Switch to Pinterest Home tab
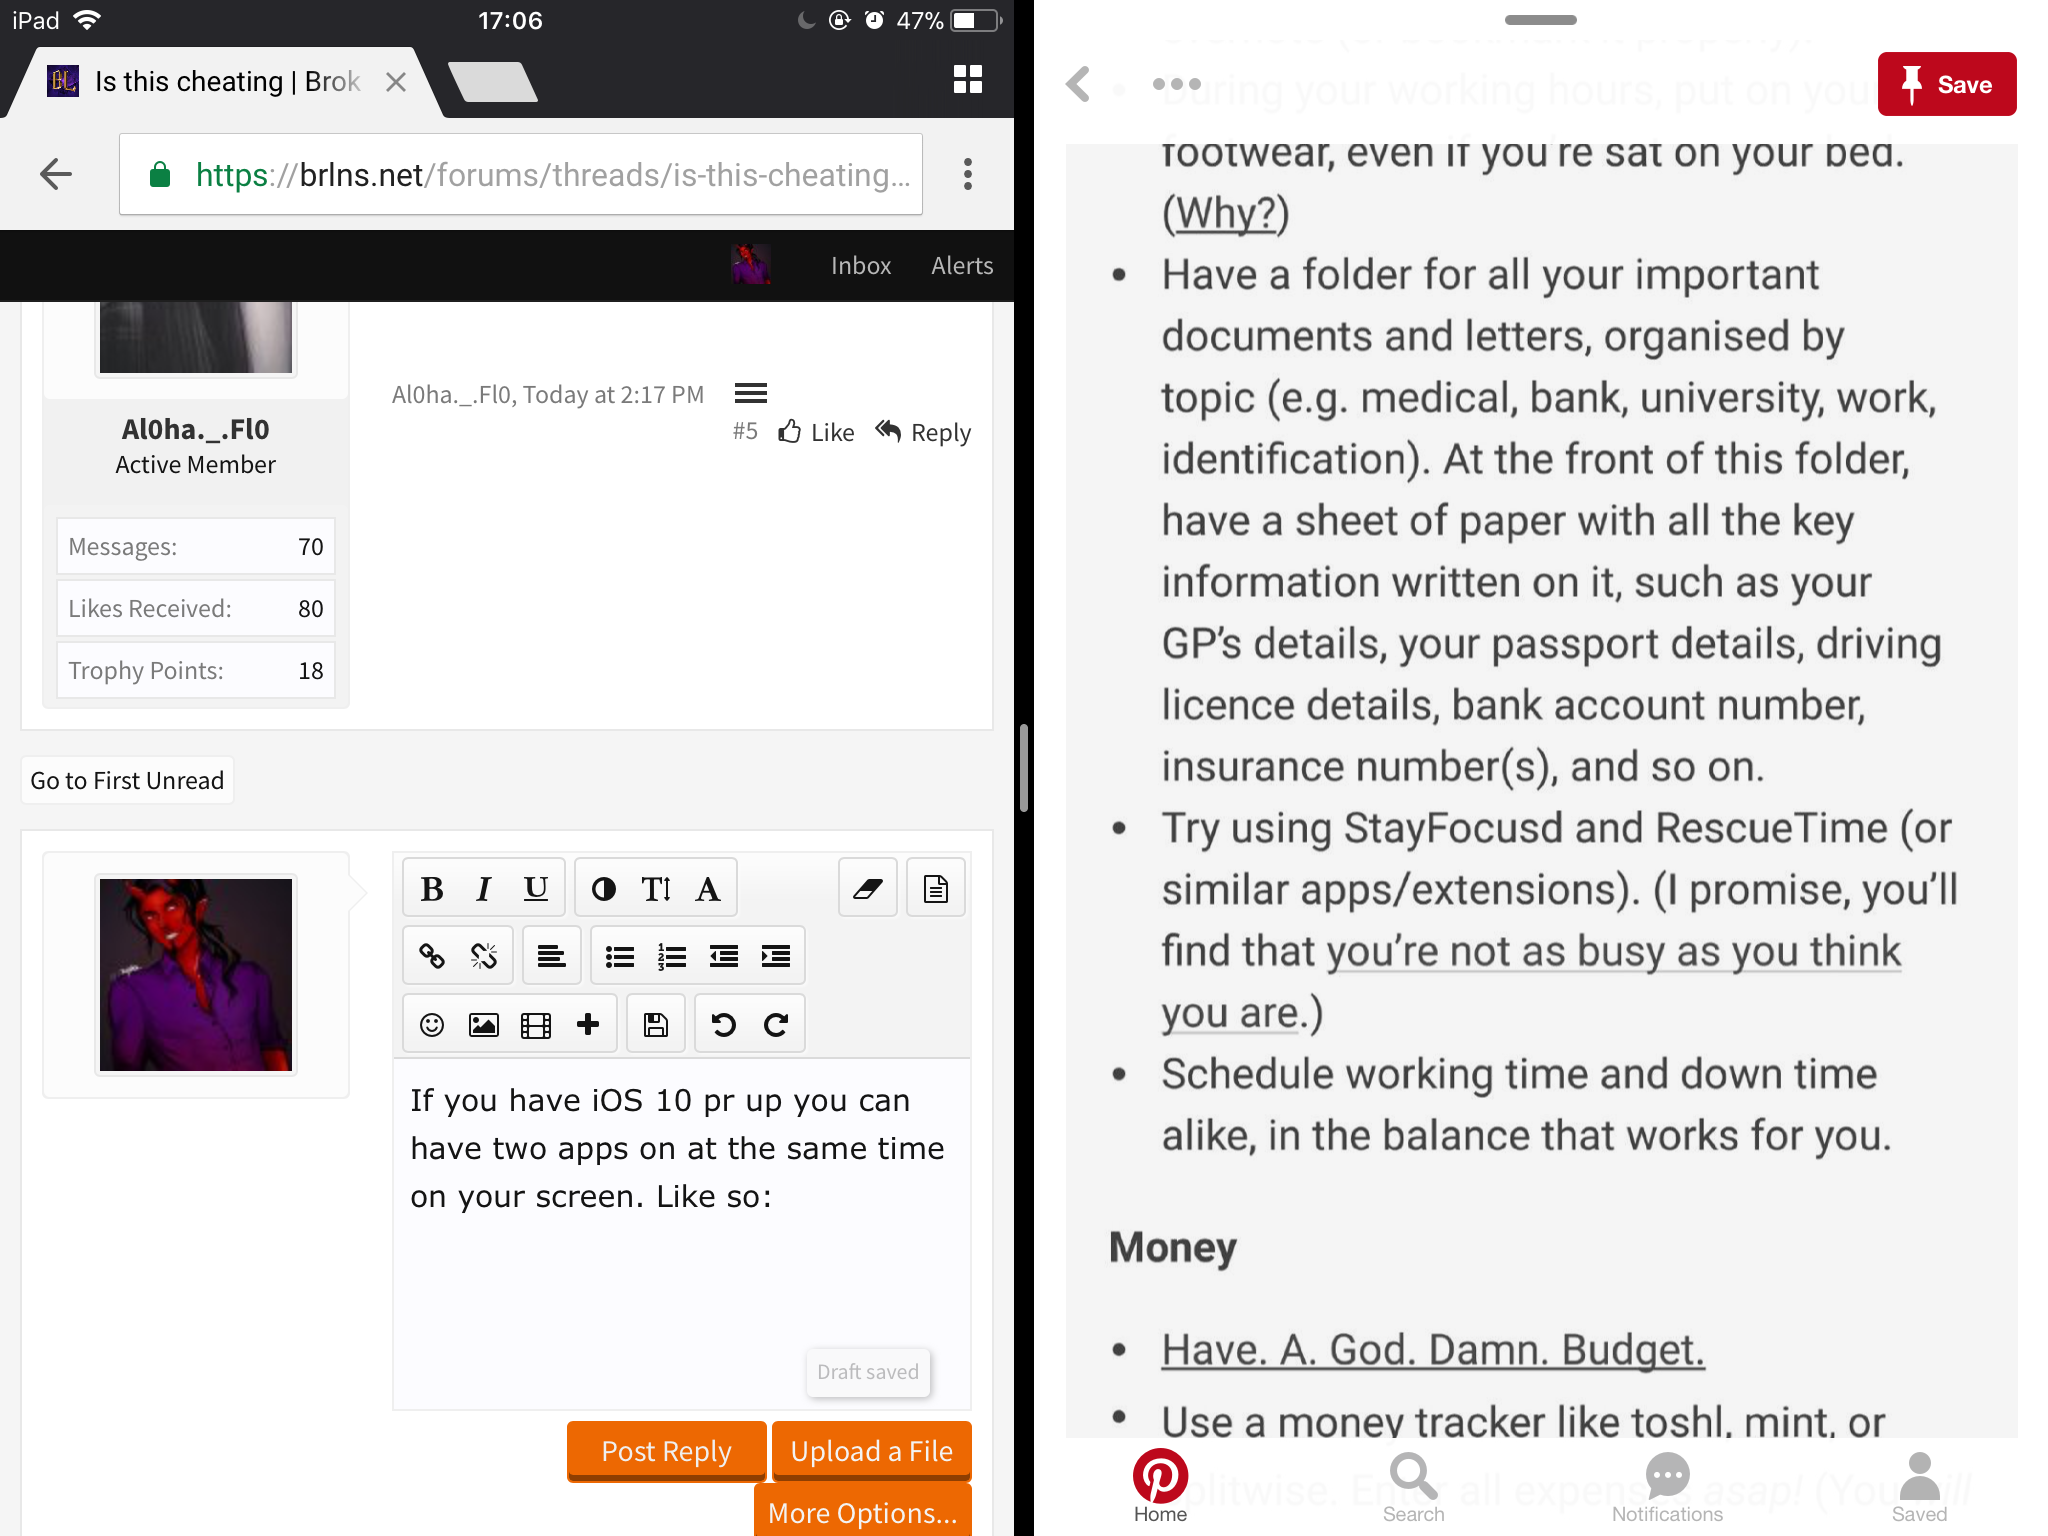Image resolution: width=2048 pixels, height=1536 pixels. pos(1160,1487)
